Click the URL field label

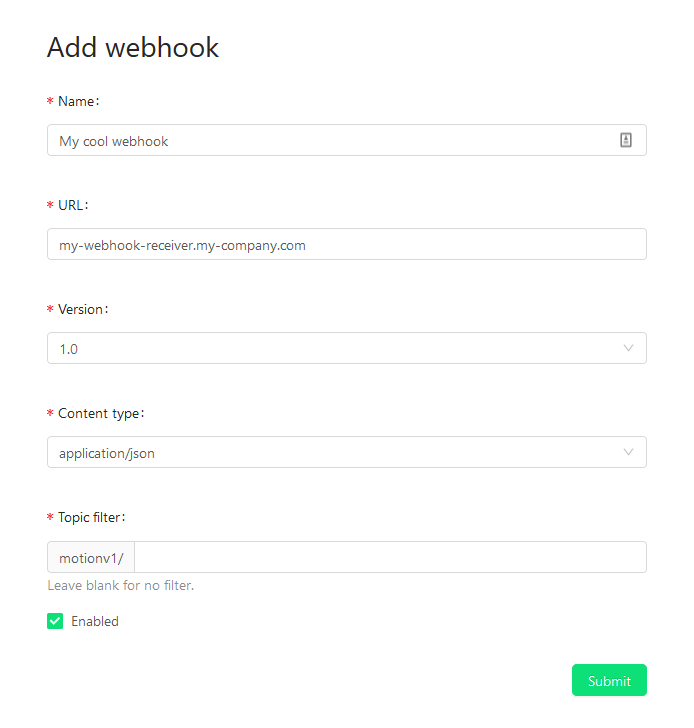click(x=72, y=205)
